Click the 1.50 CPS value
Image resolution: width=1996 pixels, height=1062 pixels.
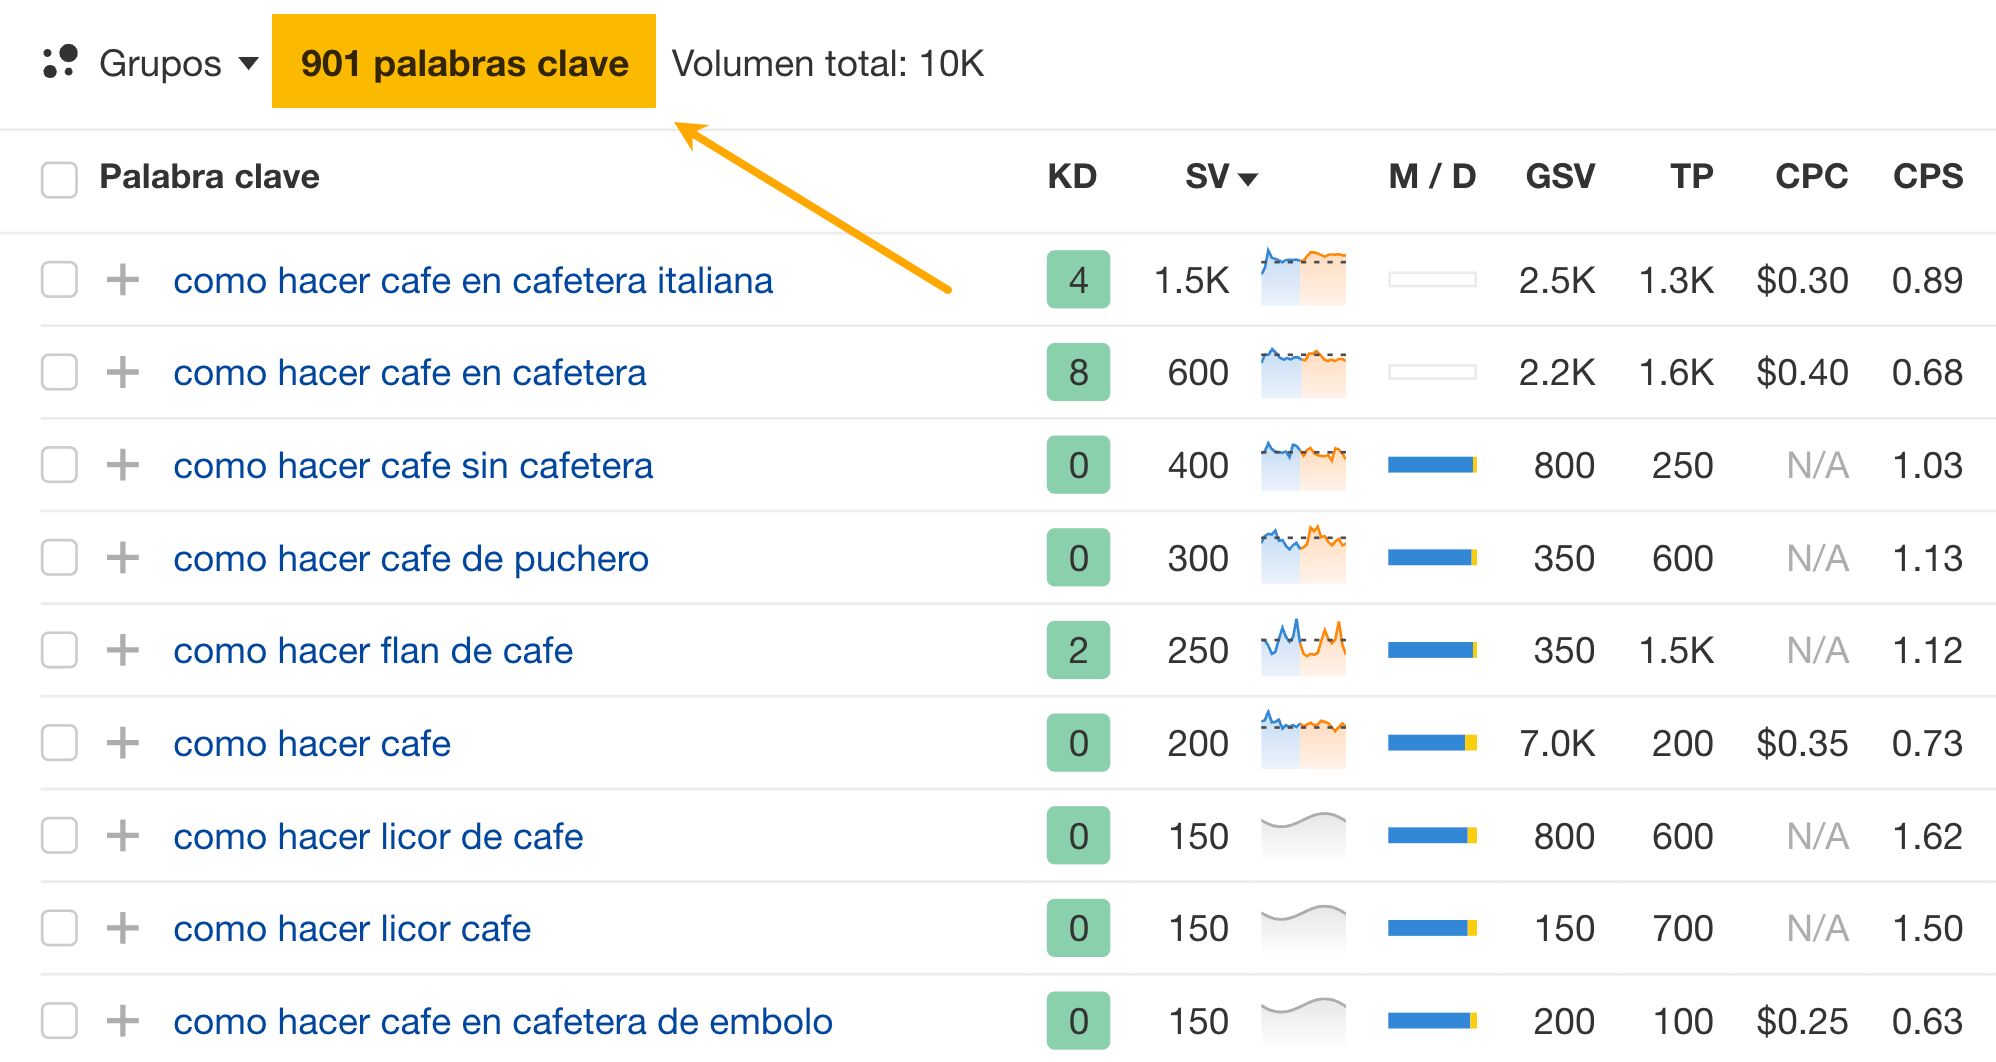click(1927, 928)
